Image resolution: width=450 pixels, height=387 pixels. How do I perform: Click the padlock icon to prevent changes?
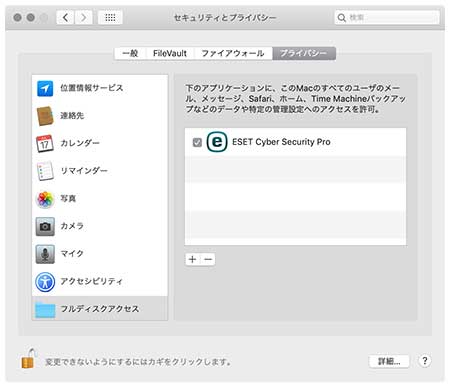[28, 359]
